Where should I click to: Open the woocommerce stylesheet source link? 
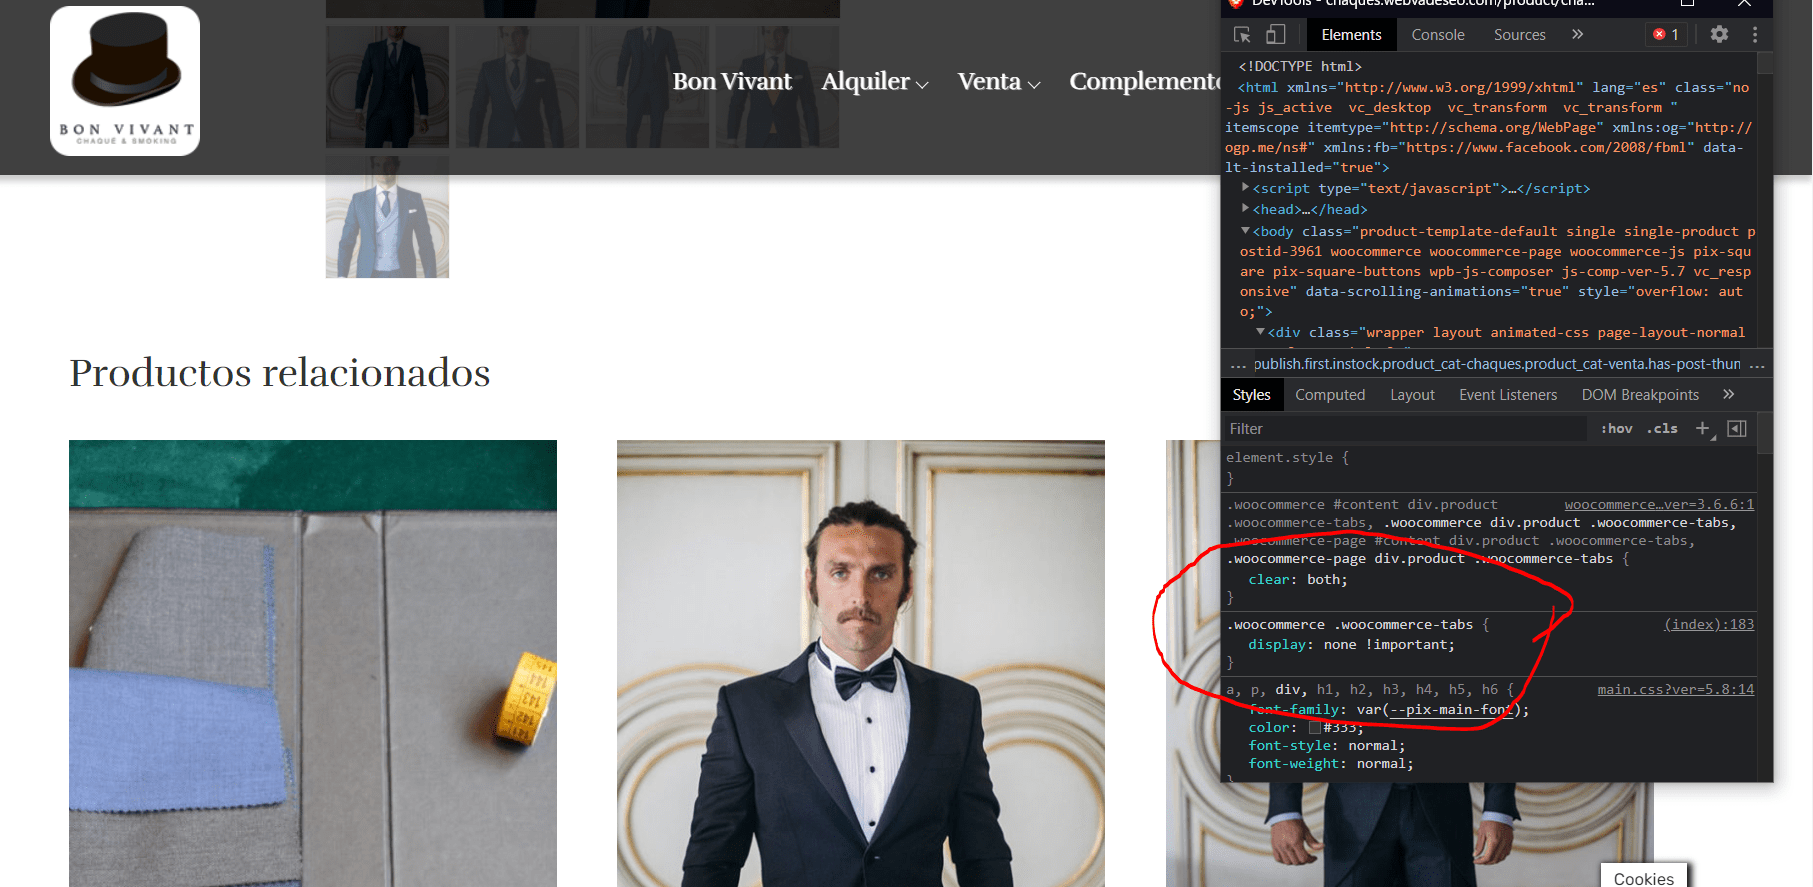coord(1659,504)
